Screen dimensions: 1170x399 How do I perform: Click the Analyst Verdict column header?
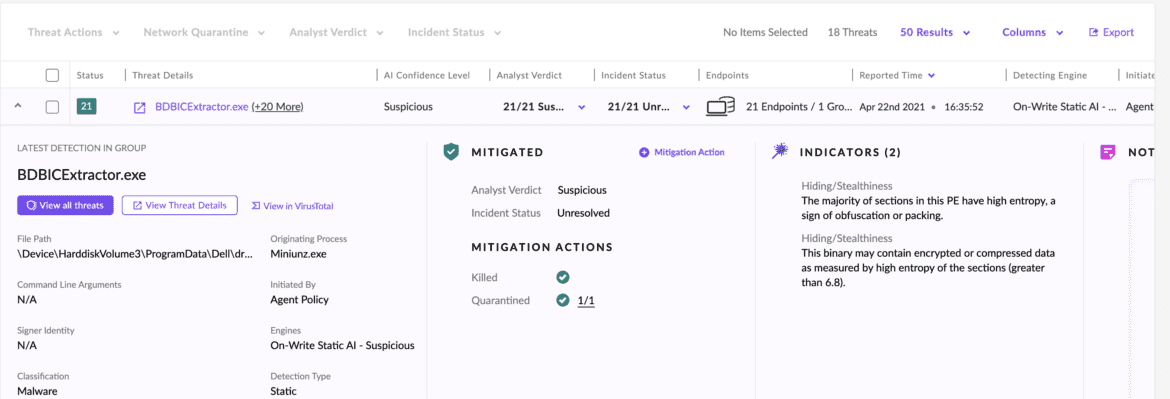click(529, 75)
